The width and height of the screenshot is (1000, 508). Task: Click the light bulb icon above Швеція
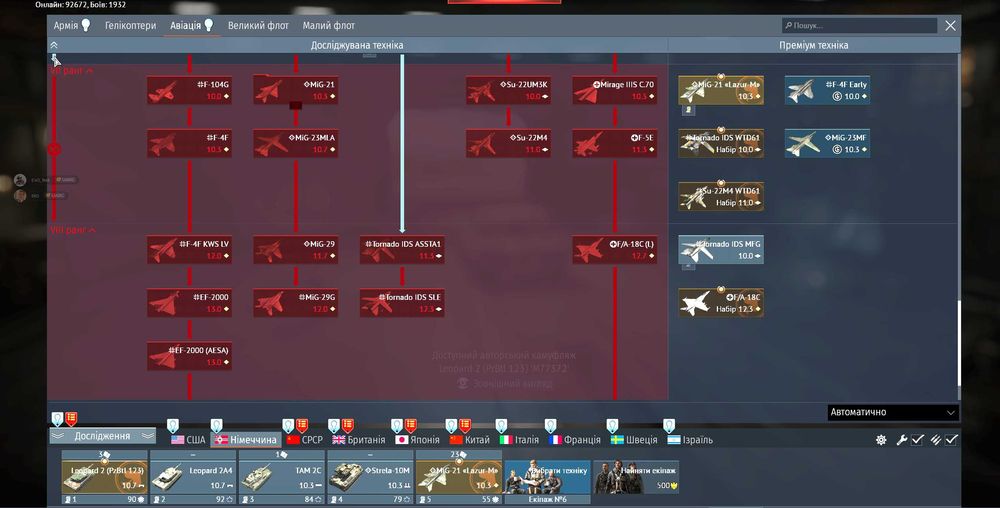[x=612, y=425]
